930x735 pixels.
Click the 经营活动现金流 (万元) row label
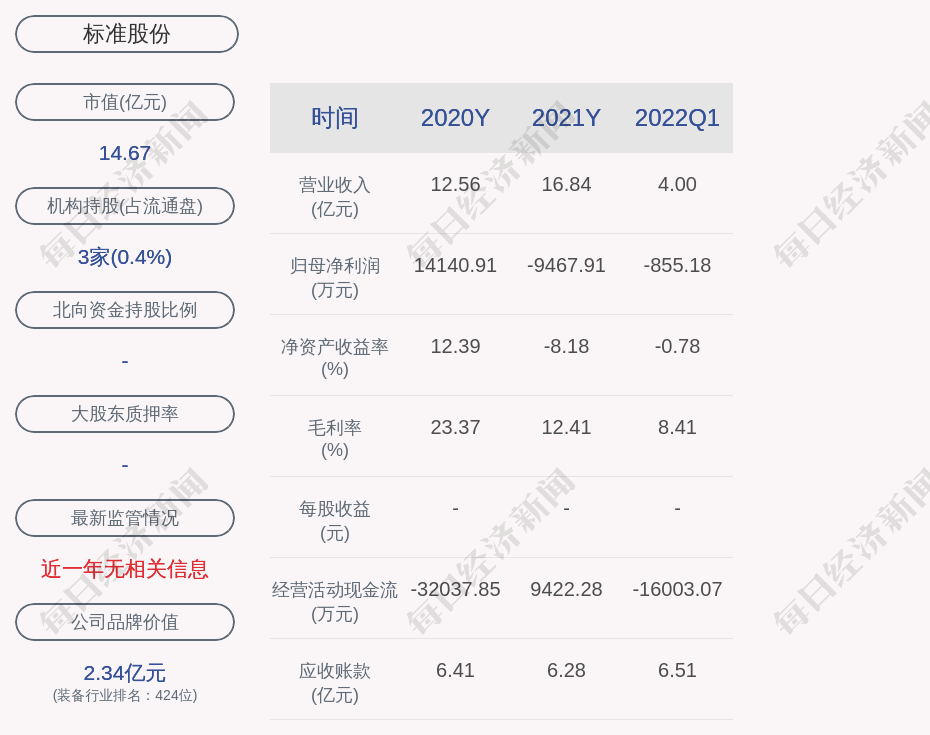(335, 602)
